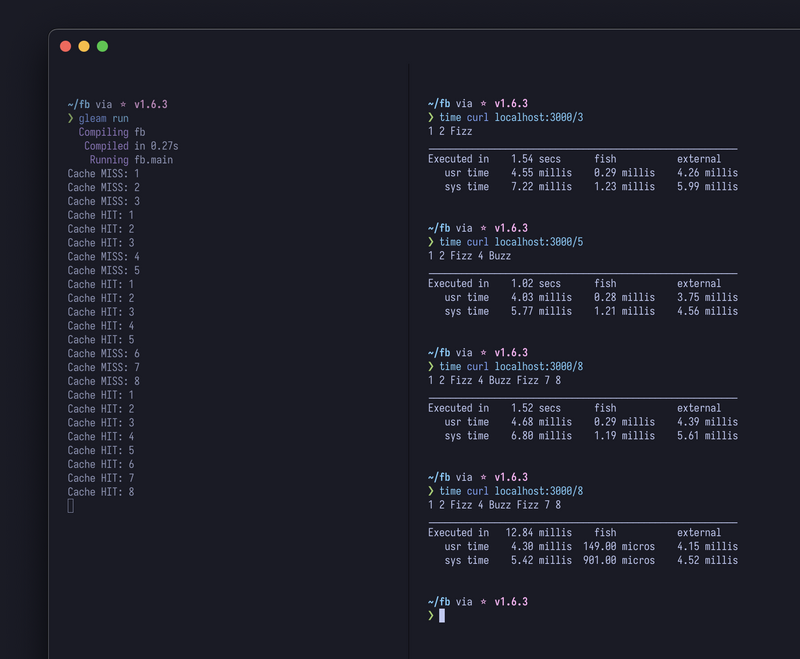Click the "1.54 secs" execution time
This screenshot has width=800, height=659.
coord(536,159)
